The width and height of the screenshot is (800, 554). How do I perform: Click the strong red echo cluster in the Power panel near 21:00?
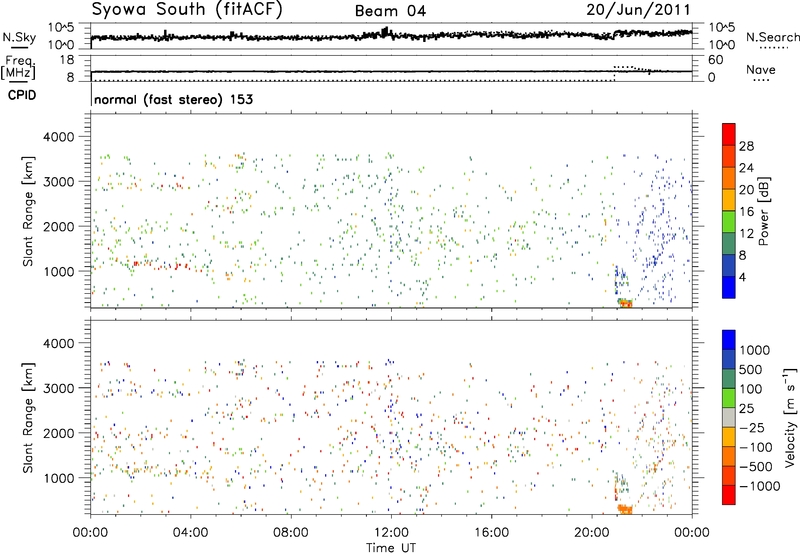(625, 303)
